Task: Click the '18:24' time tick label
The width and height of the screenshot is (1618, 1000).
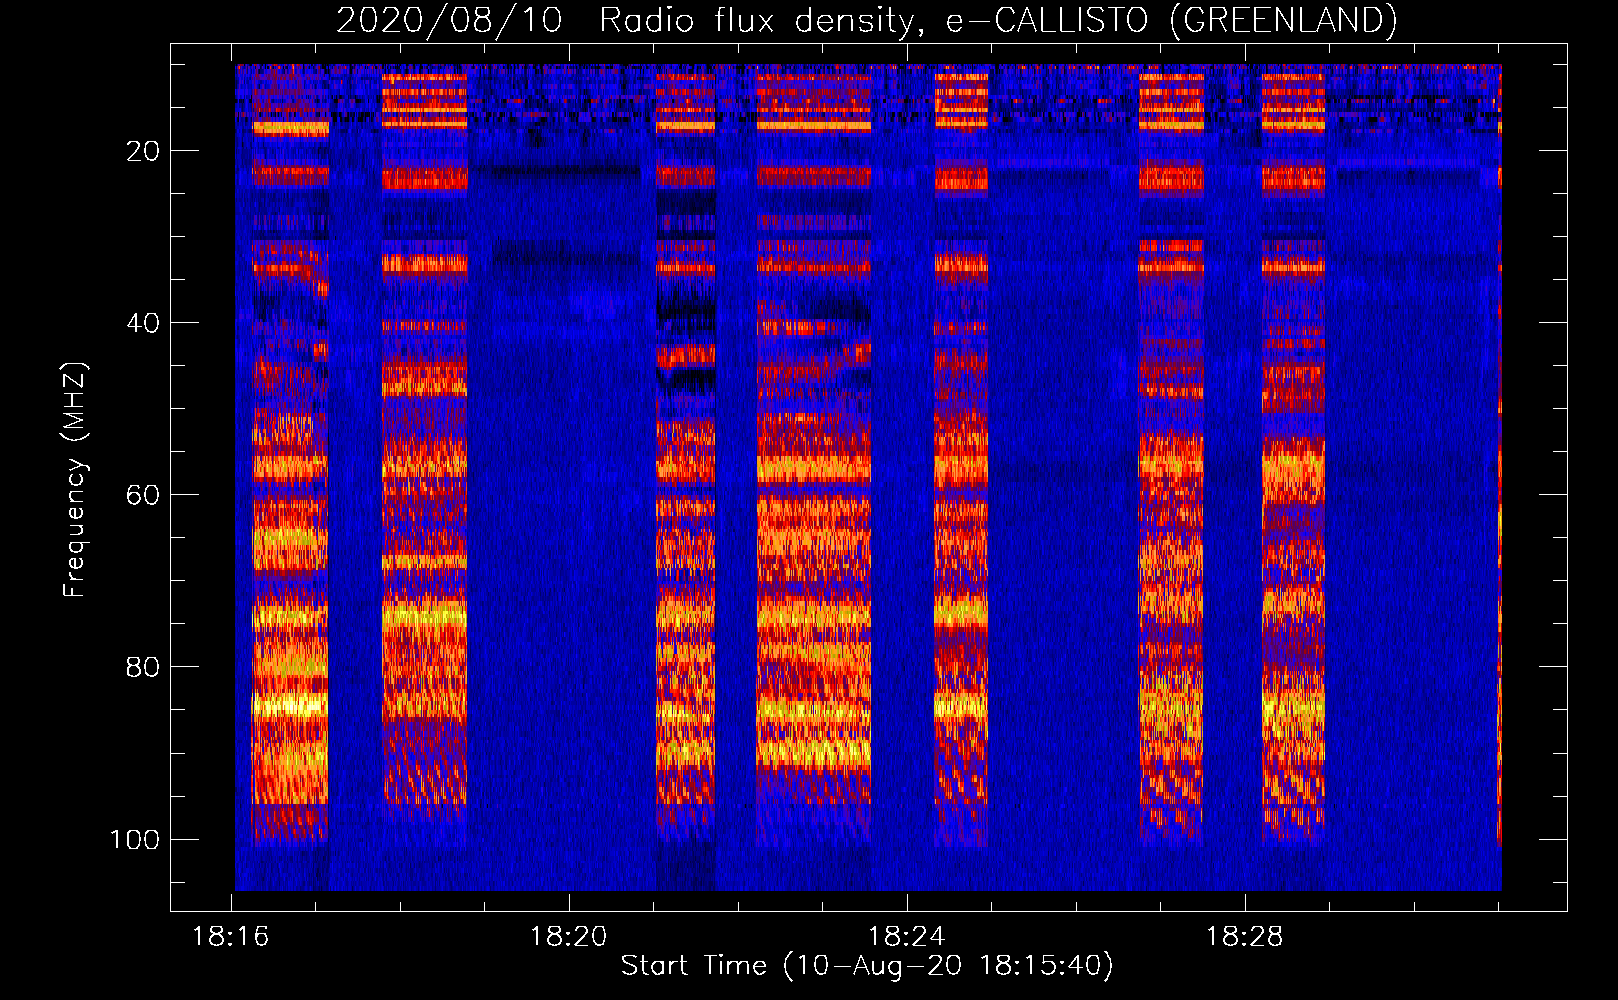Action: coord(907,937)
